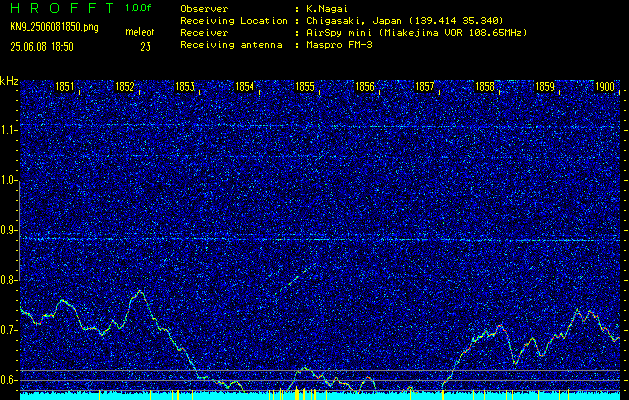Click the 1859 time marker
This screenshot has width=629, height=400.
point(545,87)
